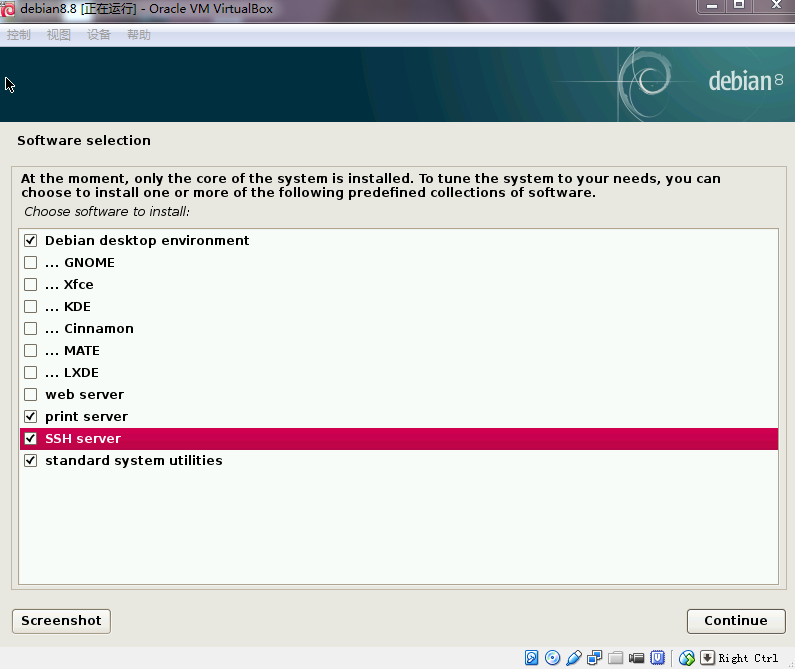Select the standard system utilities row
Screen dimensions: 795x669
click(134, 461)
